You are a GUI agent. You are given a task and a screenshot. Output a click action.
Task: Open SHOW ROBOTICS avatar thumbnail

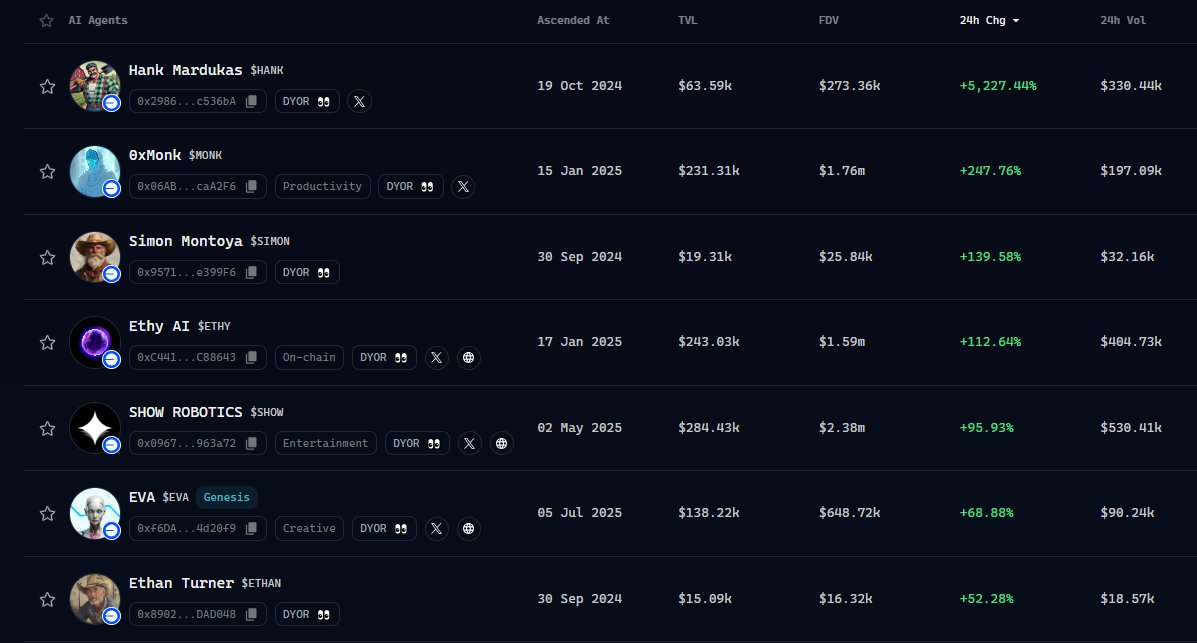coord(95,428)
